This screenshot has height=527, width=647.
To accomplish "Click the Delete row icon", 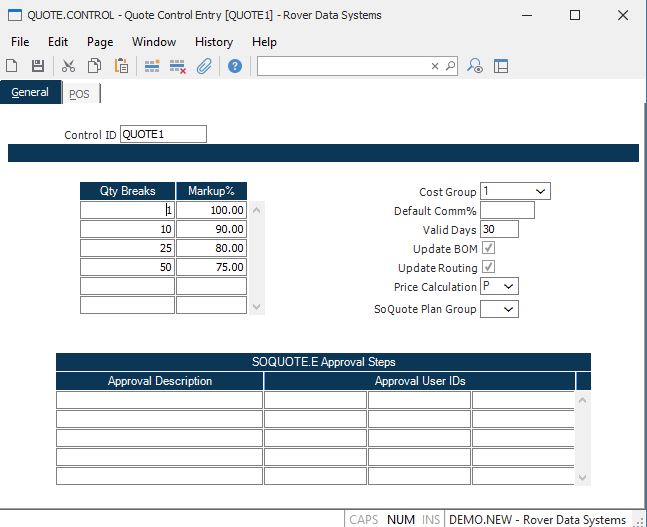I will 178,66.
